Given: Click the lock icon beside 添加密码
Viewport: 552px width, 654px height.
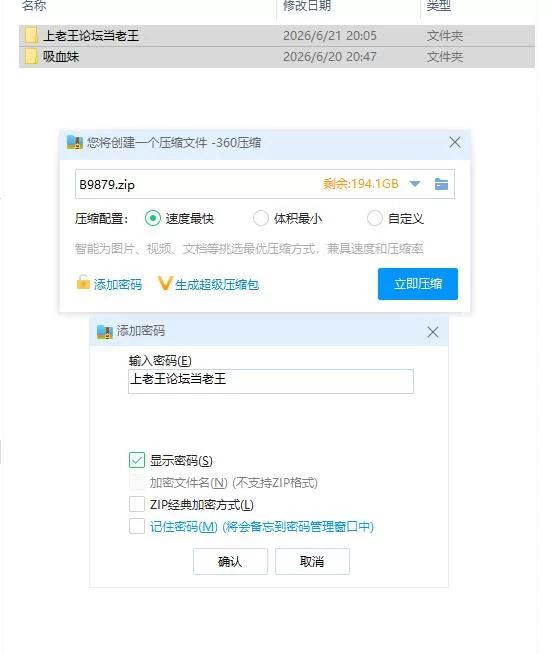Looking at the screenshot, I should 83,282.
